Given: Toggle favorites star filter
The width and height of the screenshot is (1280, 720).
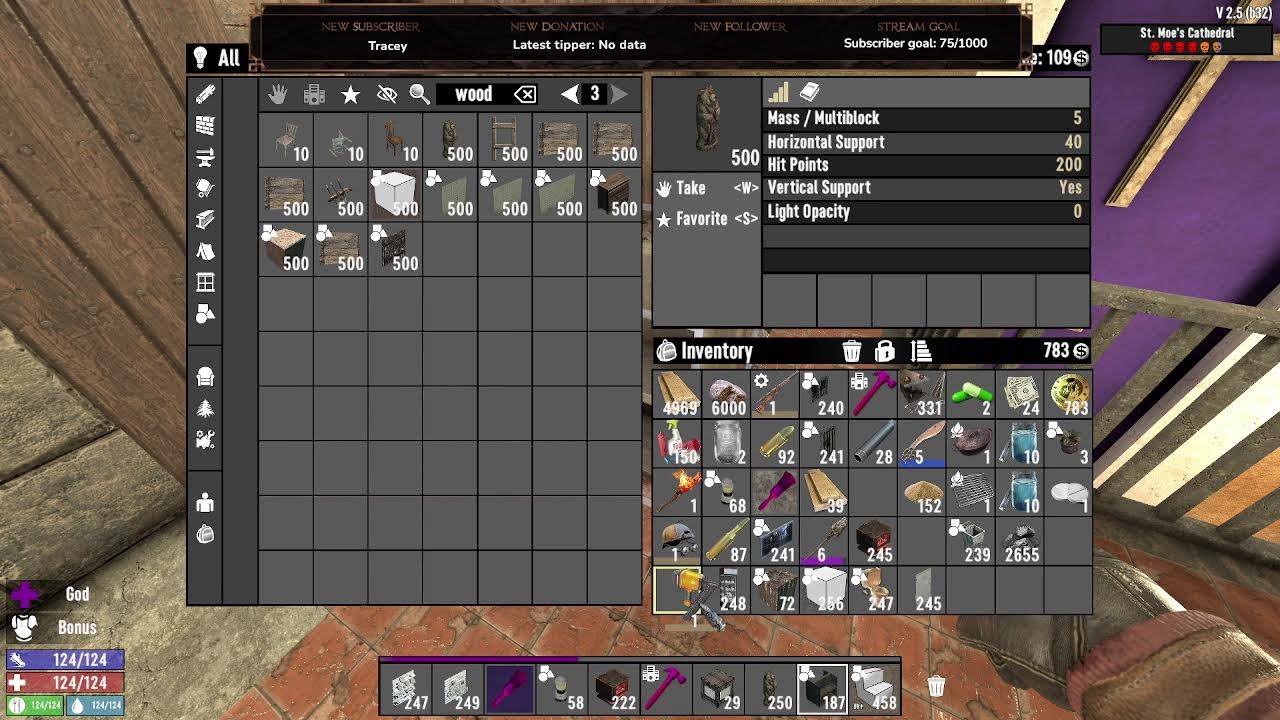Looking at the screenshot, I should point(350,94).
